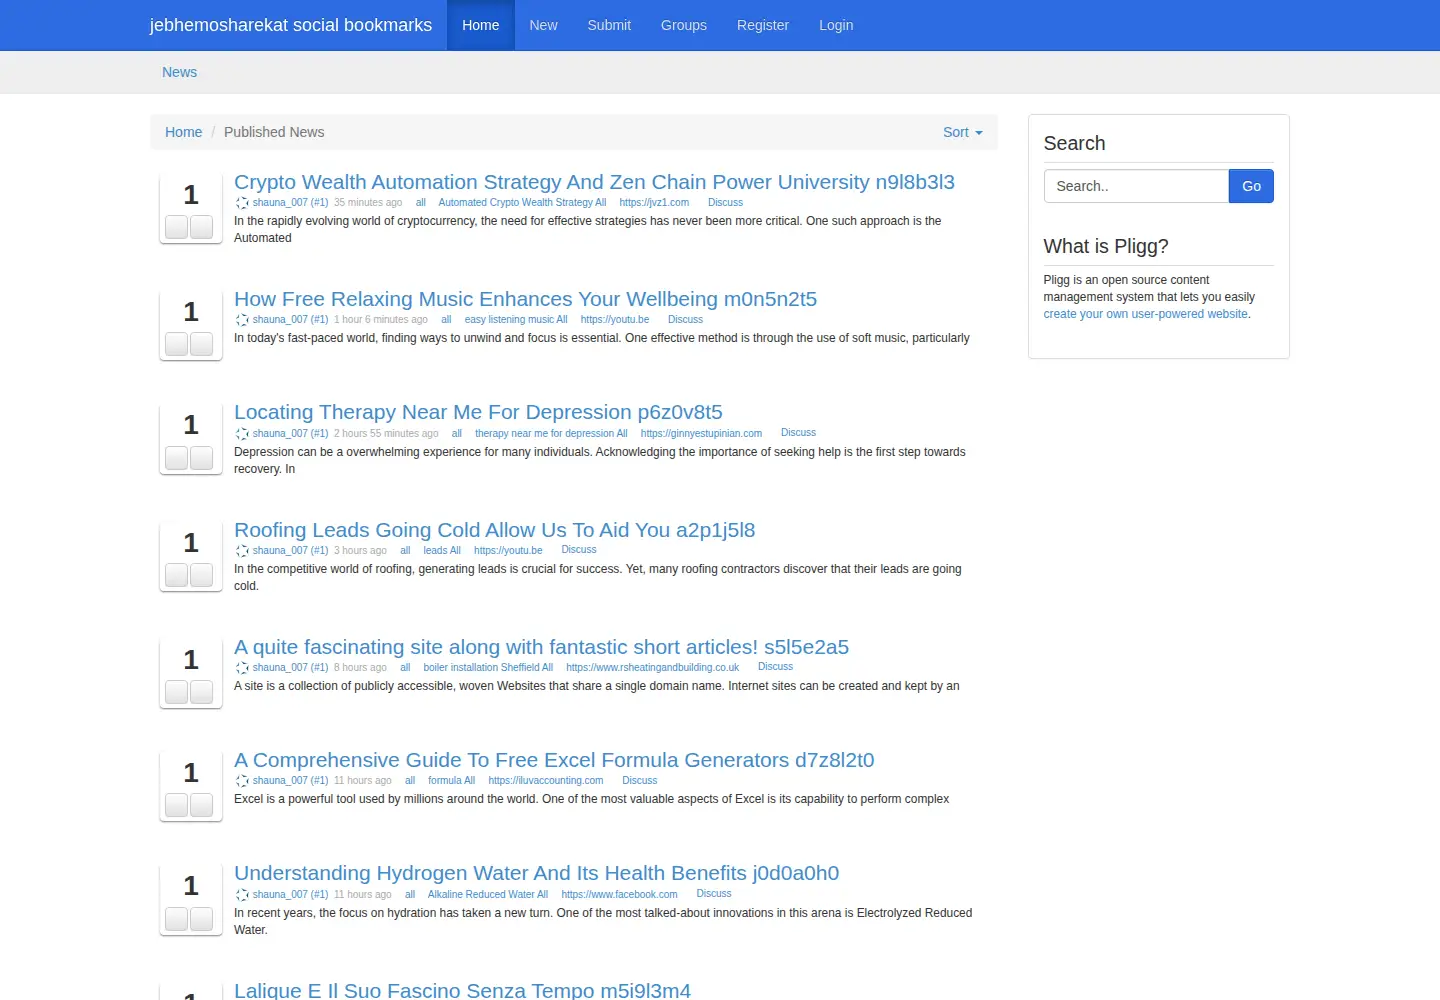Click the jebhemosharekat social bookmarks site title
Image resolution: width=1440 pixels, height=1000 pixels.
click(291, 25)
